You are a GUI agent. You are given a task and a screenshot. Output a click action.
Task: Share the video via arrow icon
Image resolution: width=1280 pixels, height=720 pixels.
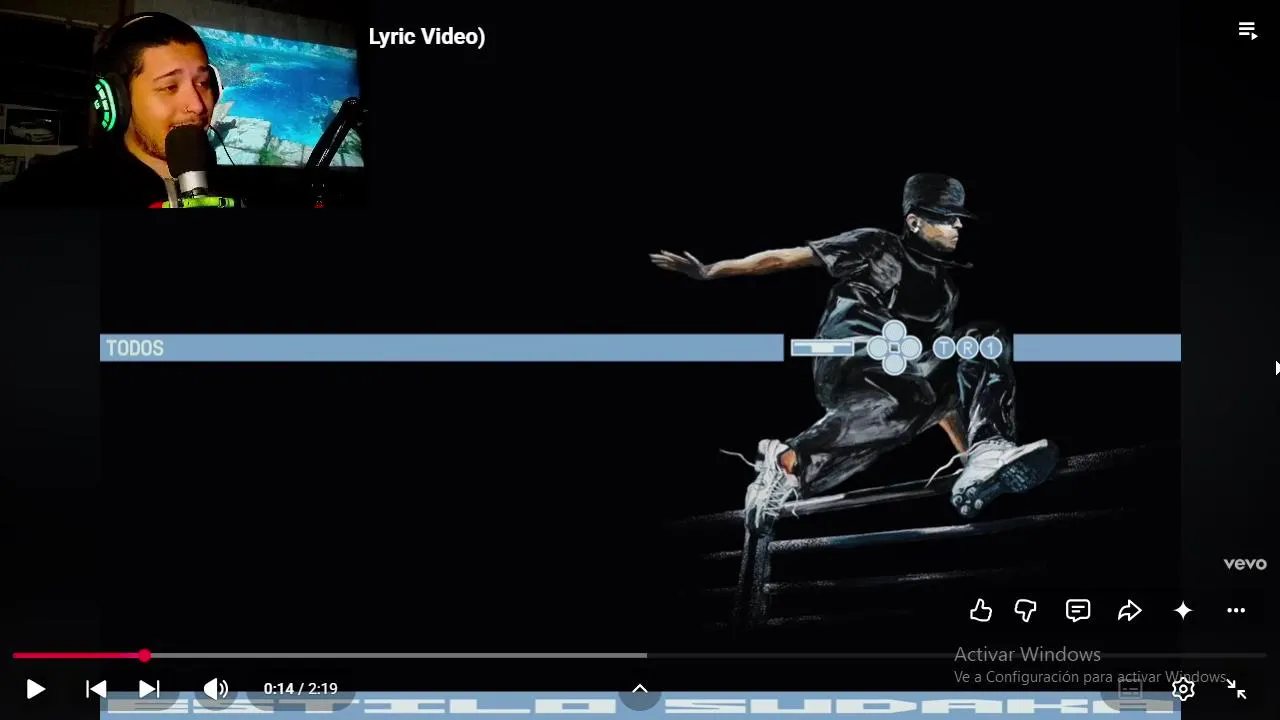click(x=1130, y=610)
